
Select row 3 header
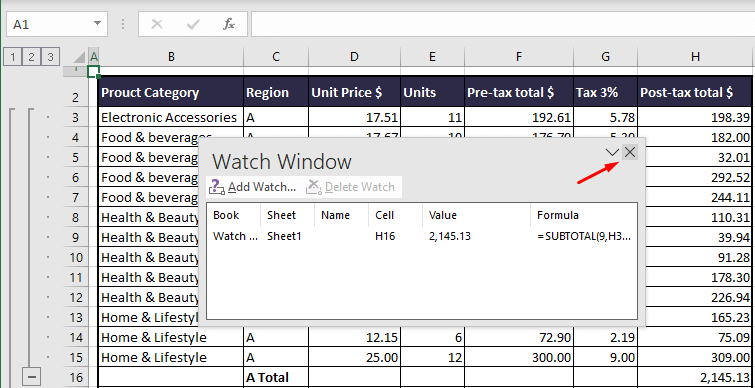click(76, 118)
